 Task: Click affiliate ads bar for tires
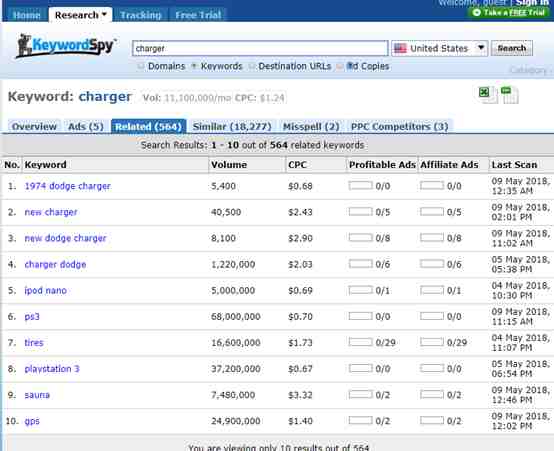(431, 342)
